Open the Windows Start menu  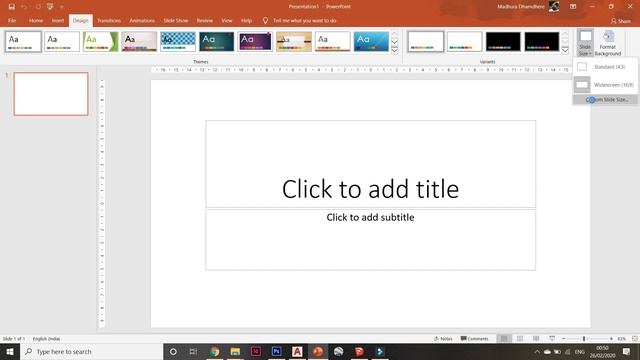coord(10,351)
